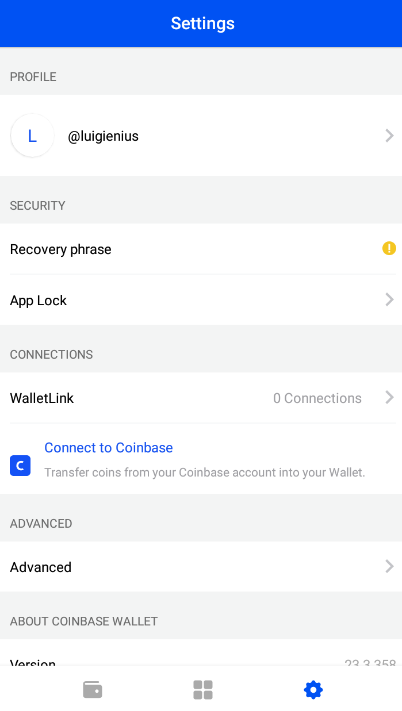Tap the Settings header title
Image resolution: width=402 pixels, height=711 pixels.
(203, 24)
